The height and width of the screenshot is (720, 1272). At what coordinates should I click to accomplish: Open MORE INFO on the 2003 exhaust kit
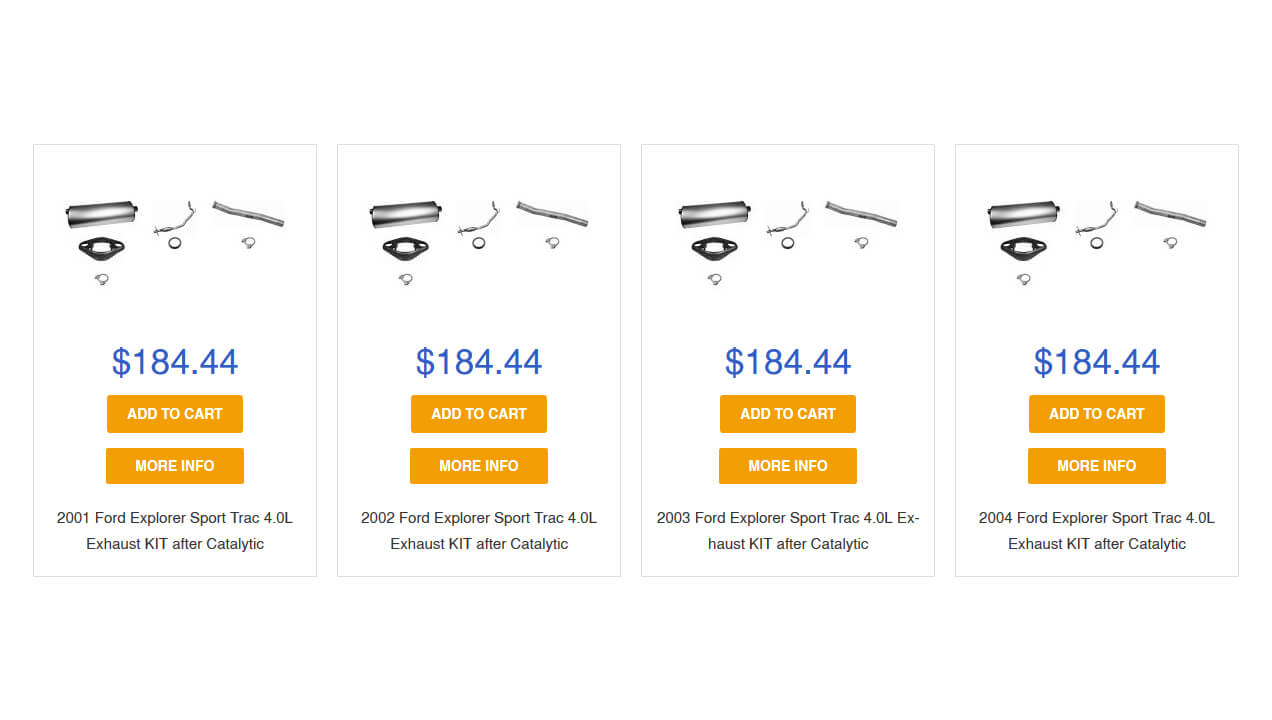point(787,465)
